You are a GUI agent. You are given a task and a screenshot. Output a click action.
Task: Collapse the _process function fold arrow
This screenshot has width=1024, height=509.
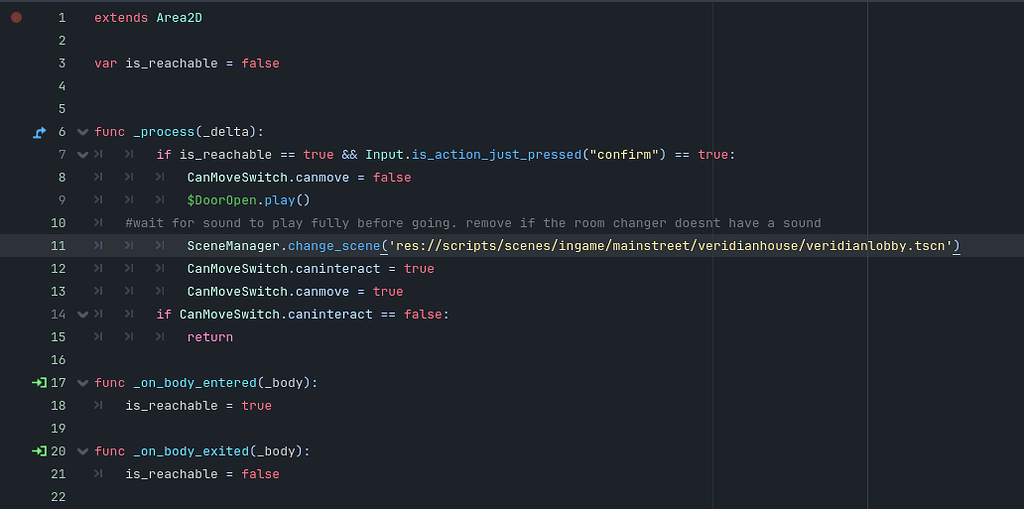click(x=82, y=132)
